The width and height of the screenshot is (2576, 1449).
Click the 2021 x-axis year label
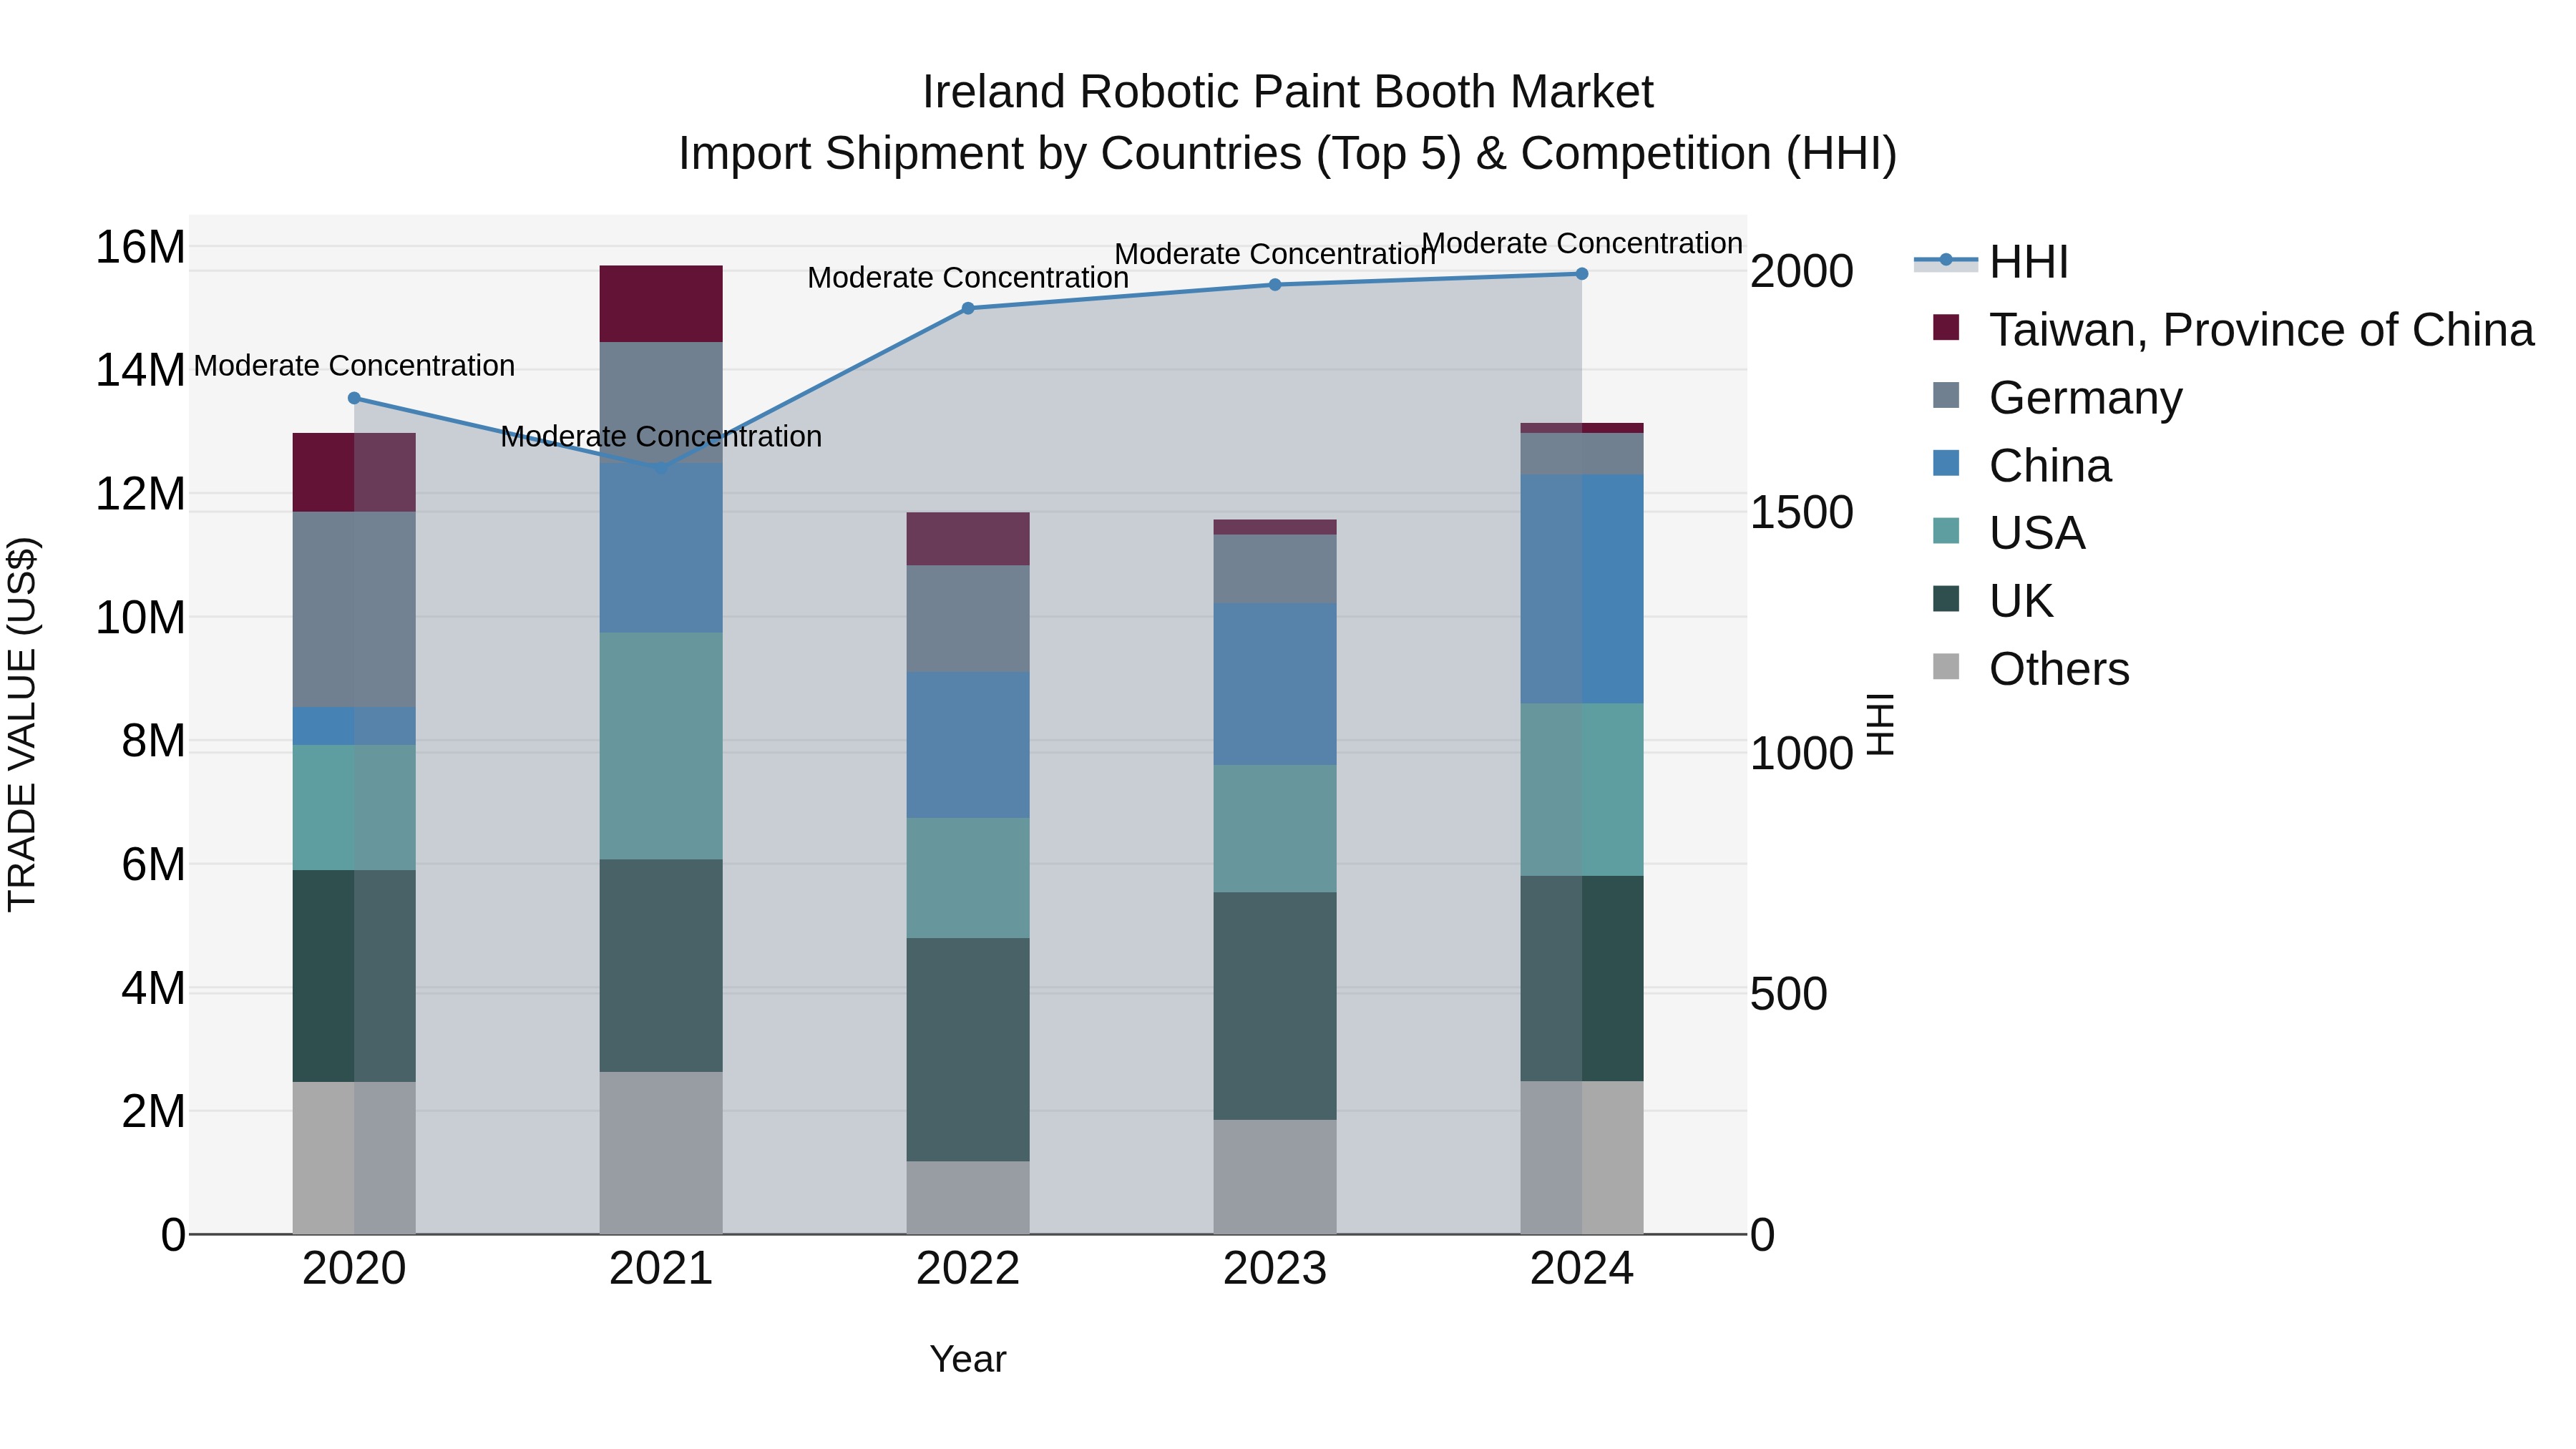pyautogui.click(x=661, y=1269)
